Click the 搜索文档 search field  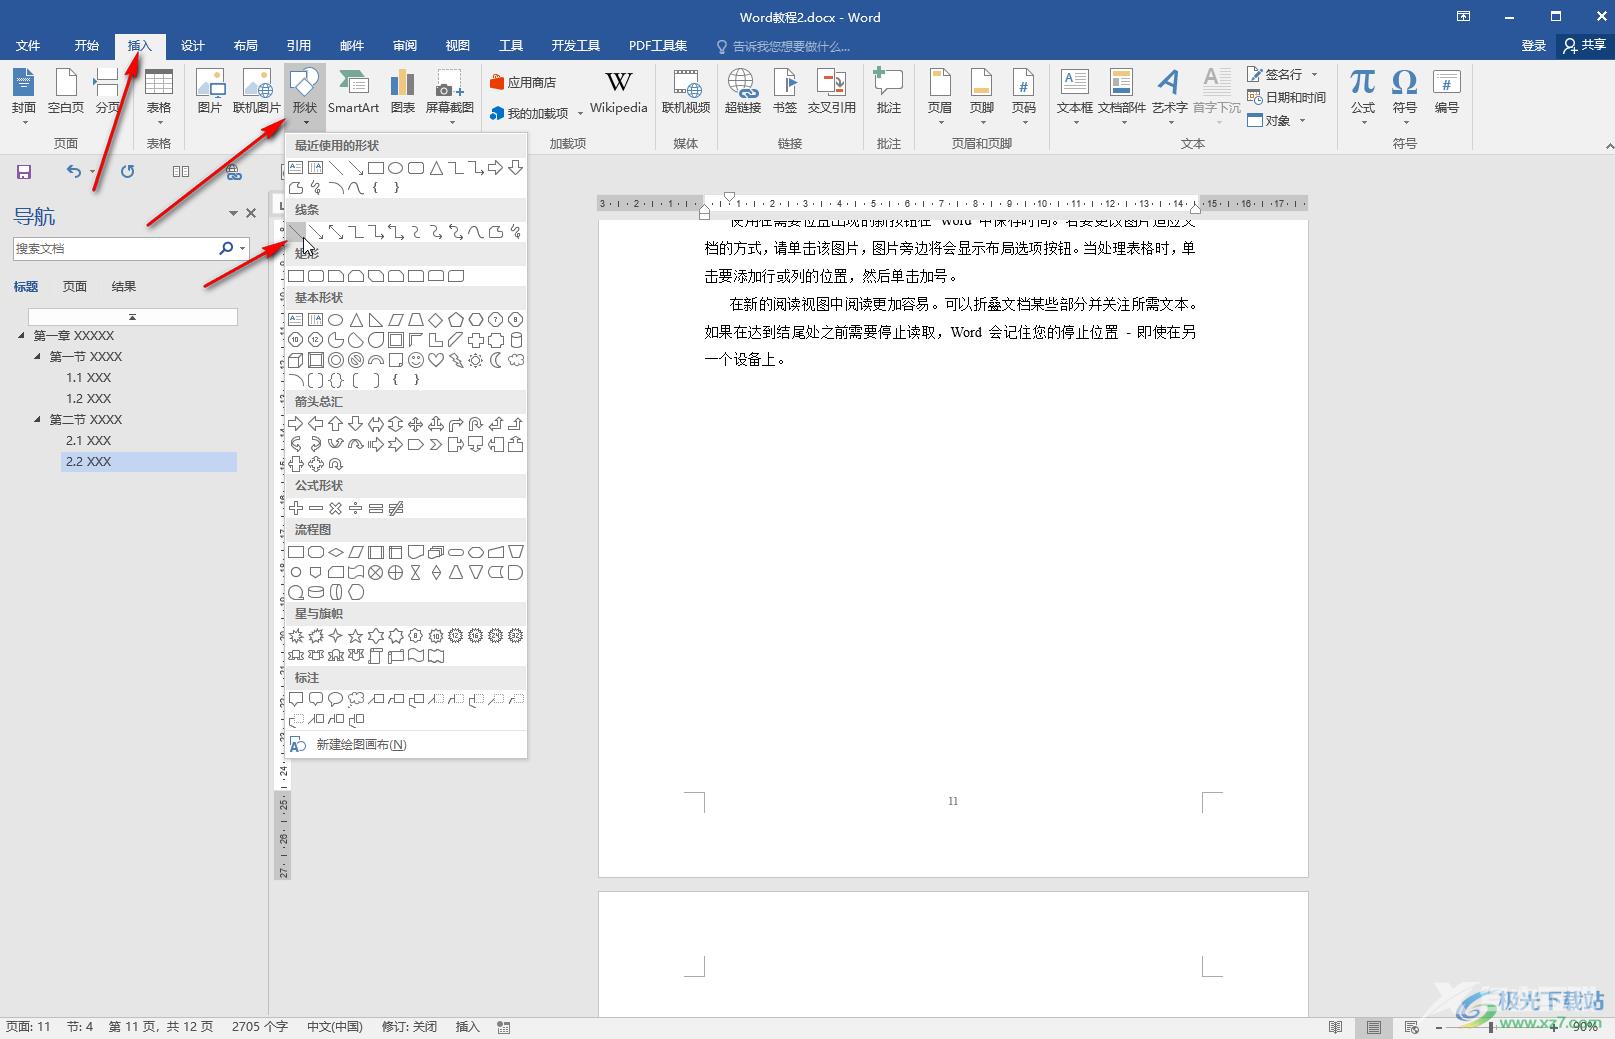[115, 248]
